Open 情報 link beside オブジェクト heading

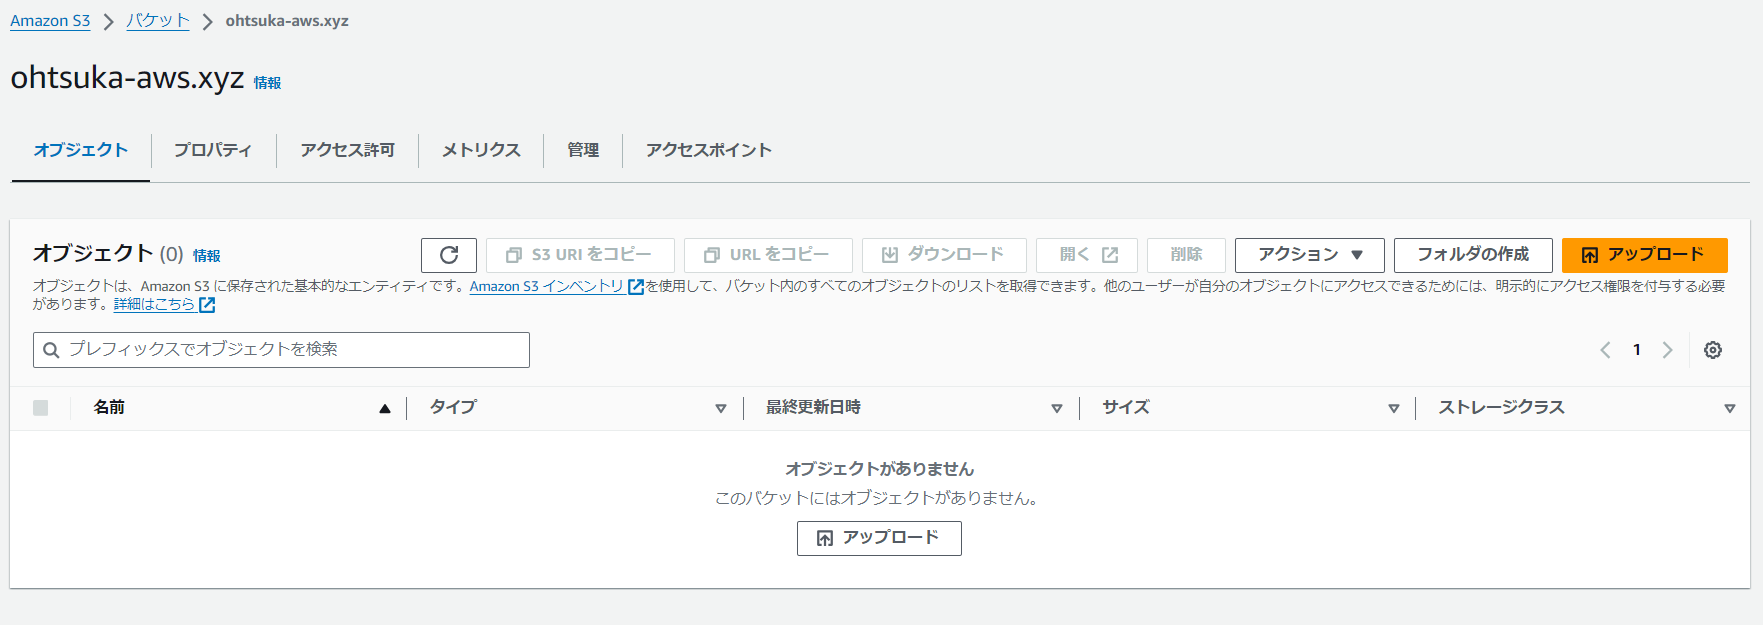pyautogui.click(x=207, y=256)
